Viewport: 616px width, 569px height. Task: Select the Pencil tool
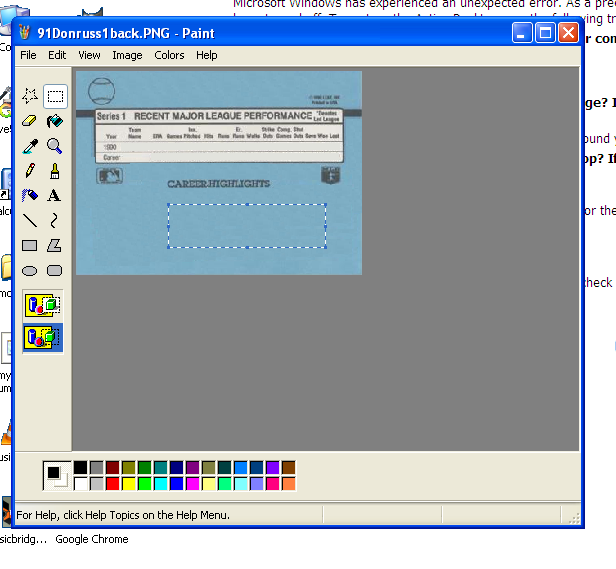[x=30, y=171]
